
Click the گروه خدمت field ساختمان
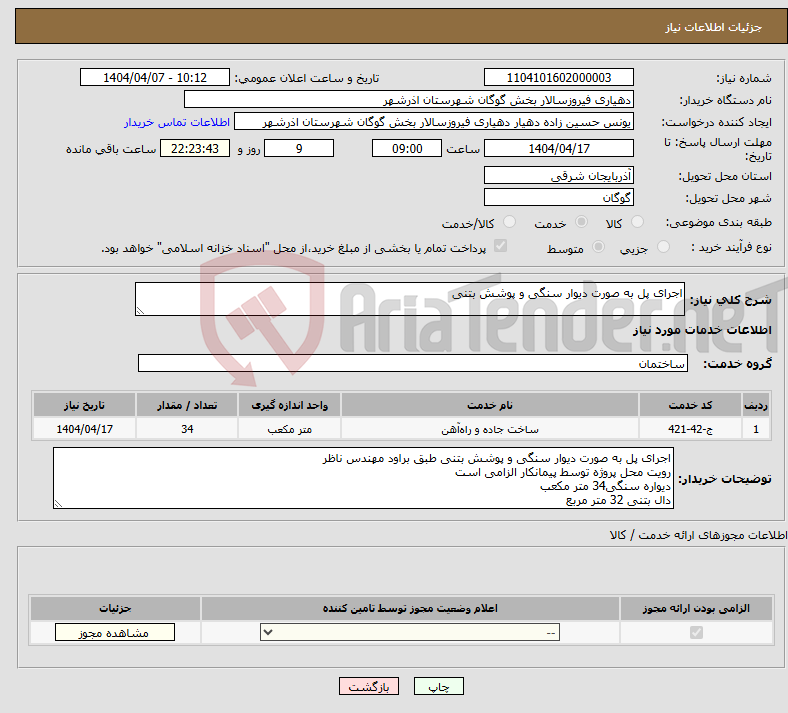413,363
